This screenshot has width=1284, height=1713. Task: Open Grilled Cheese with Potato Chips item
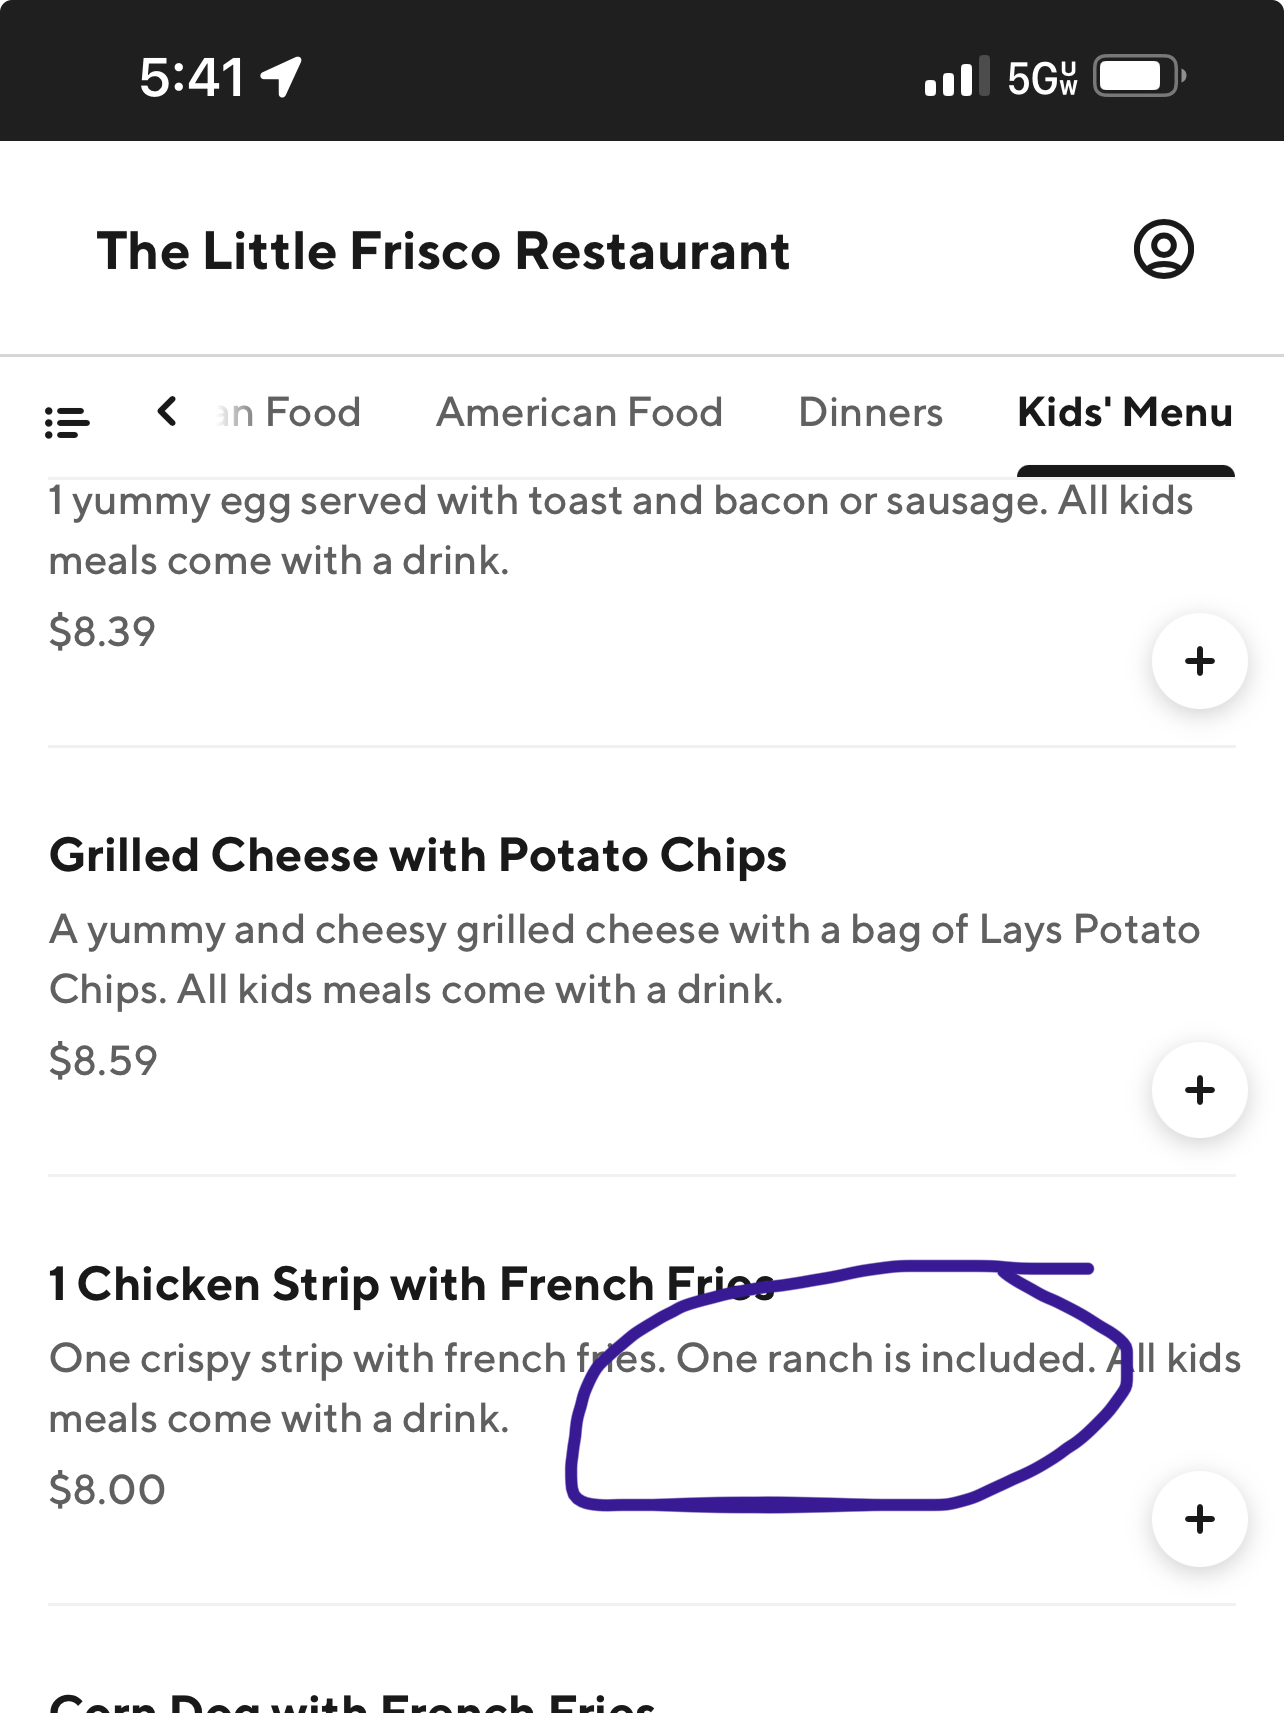pyautogui.click(x=418, y=856)
